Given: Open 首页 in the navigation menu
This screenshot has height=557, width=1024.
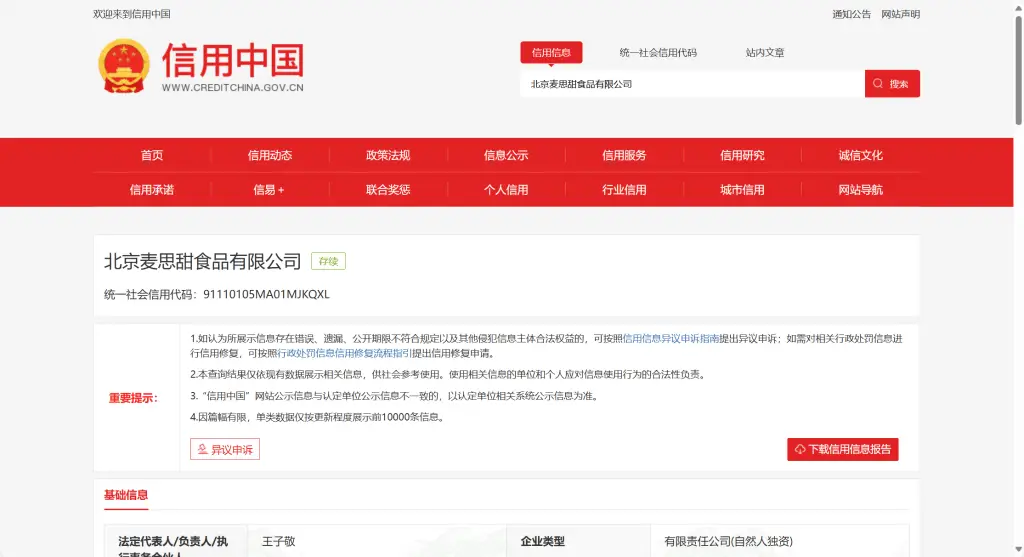Looking at the screenshot, I should tap(152, 155).
